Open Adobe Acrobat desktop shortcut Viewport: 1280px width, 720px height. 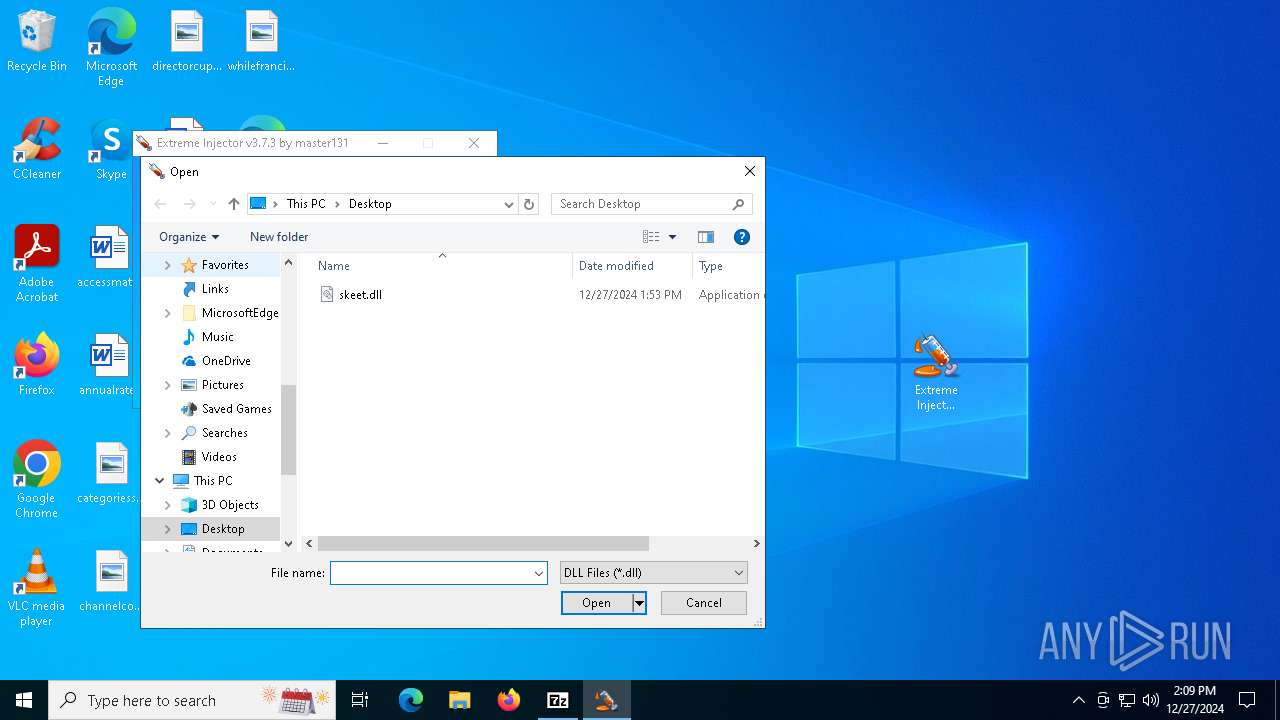point(37,264)
